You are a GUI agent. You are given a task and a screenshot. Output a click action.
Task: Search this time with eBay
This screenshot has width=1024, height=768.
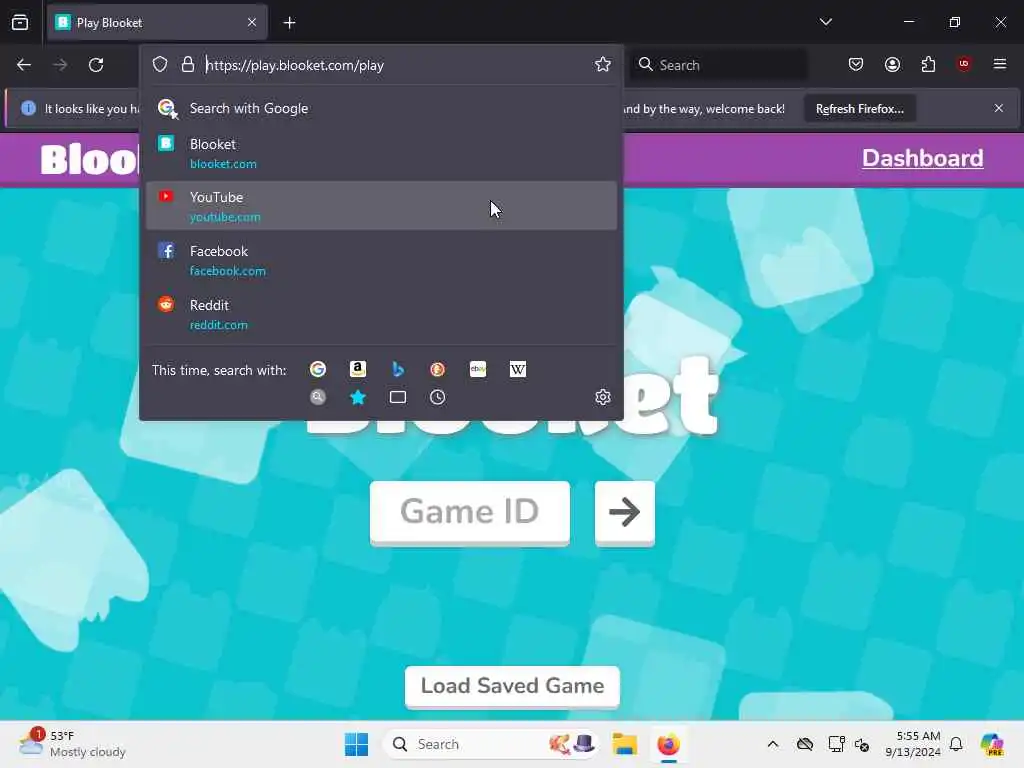(477, 370)
